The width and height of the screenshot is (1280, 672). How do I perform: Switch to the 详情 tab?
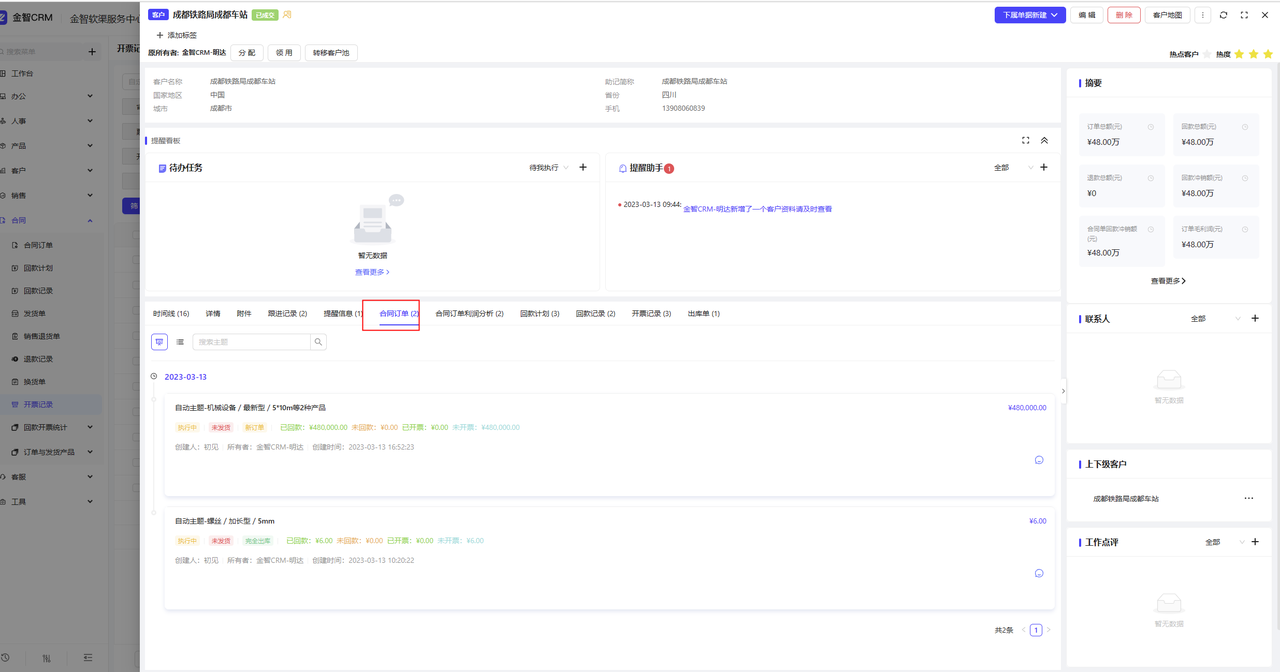213,314
